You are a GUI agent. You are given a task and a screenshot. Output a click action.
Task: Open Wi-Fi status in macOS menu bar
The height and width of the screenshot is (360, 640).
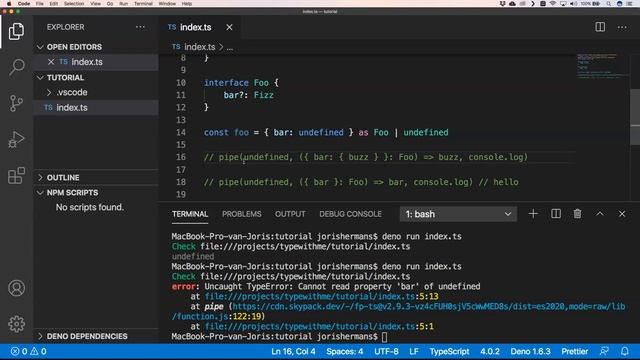click(x=553, y=4)
